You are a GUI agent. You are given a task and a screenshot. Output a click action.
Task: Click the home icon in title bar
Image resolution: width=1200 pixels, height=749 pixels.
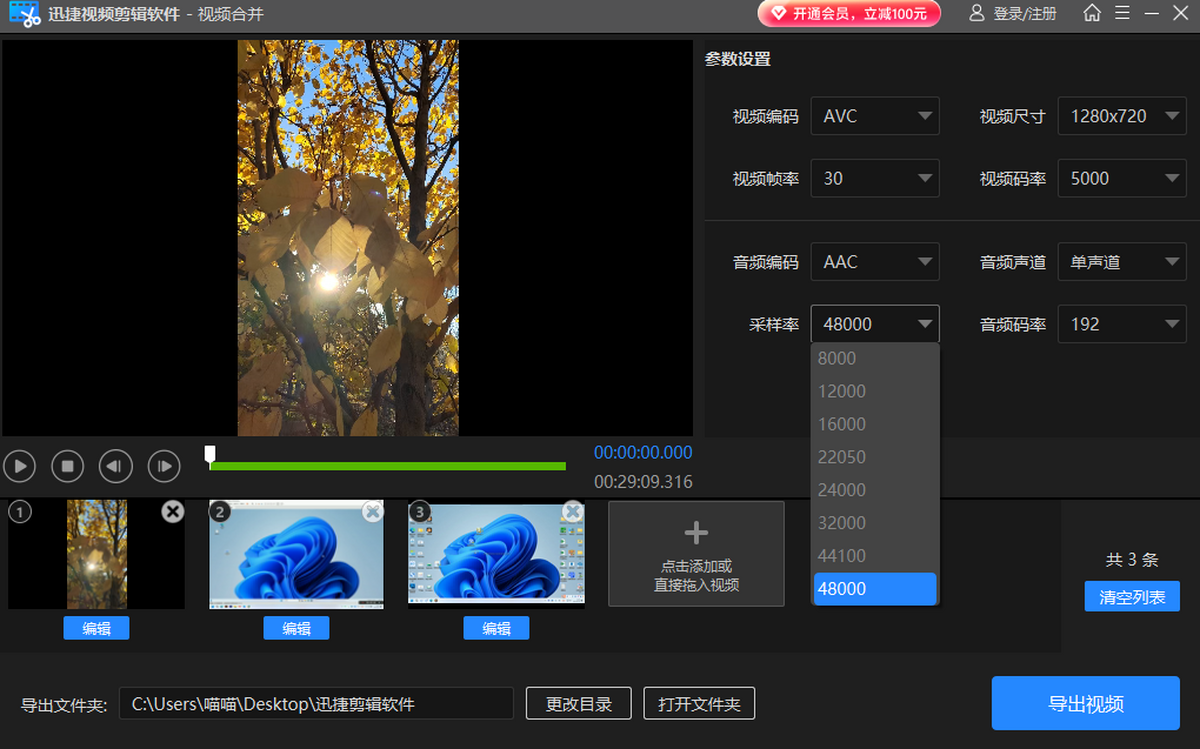(1092, 14)
